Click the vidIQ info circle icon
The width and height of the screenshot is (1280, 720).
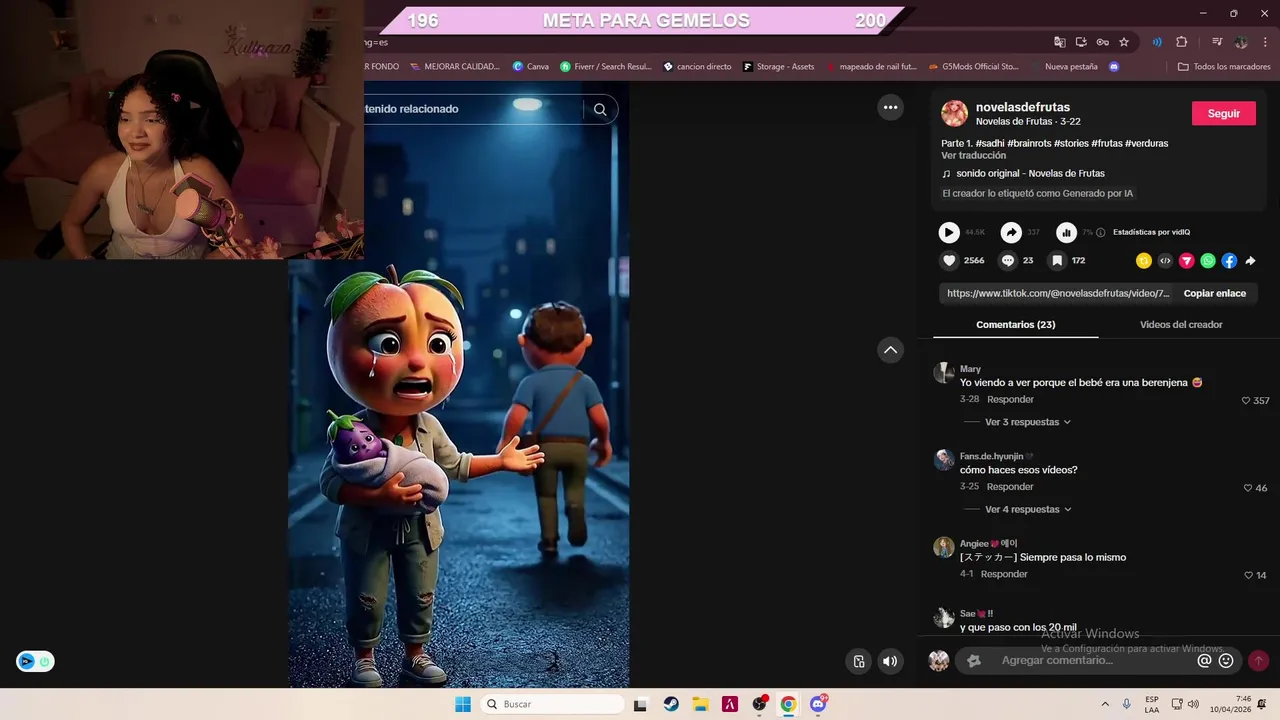(x=1101, y=232)
